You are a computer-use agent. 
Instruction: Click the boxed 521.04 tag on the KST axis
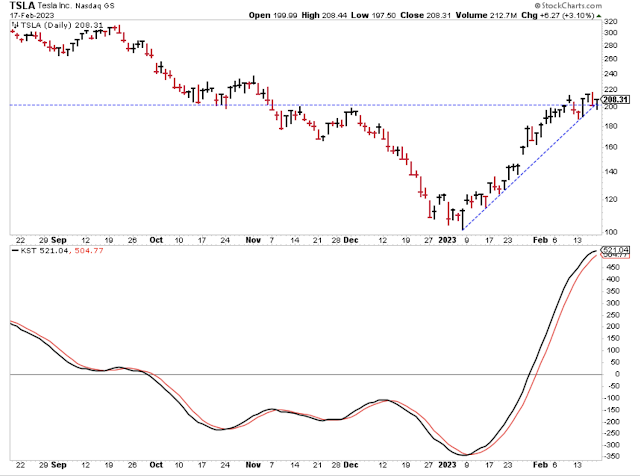click(x=616, y=249)
